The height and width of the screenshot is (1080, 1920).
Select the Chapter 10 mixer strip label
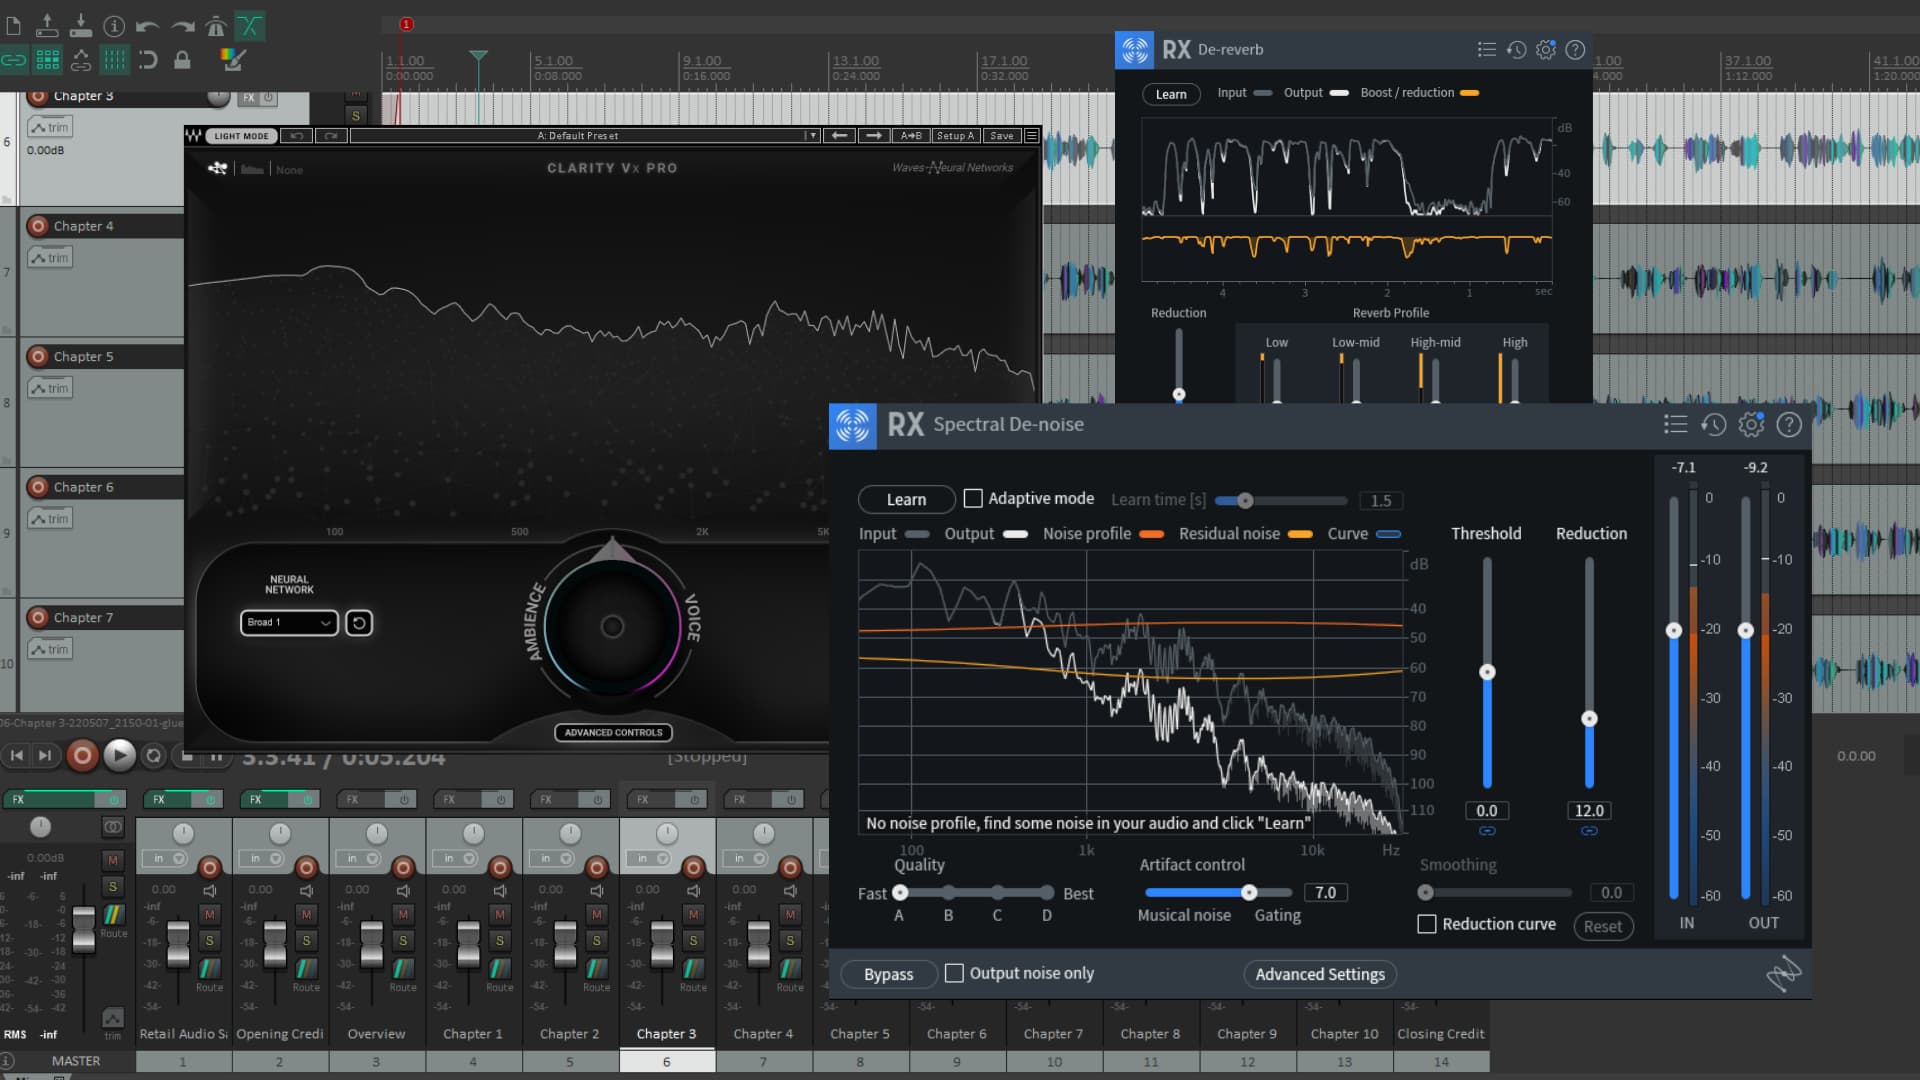pos(1344,1034)
